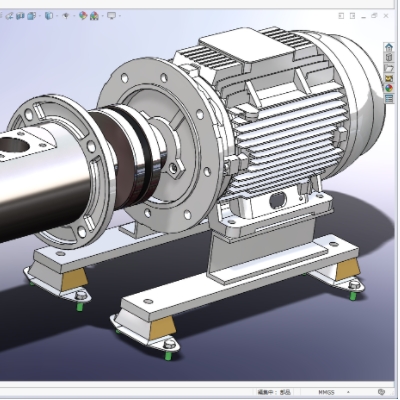Select the Display Style icon
The width and height of the screenshot is (400, 400).
click(49, 16)
